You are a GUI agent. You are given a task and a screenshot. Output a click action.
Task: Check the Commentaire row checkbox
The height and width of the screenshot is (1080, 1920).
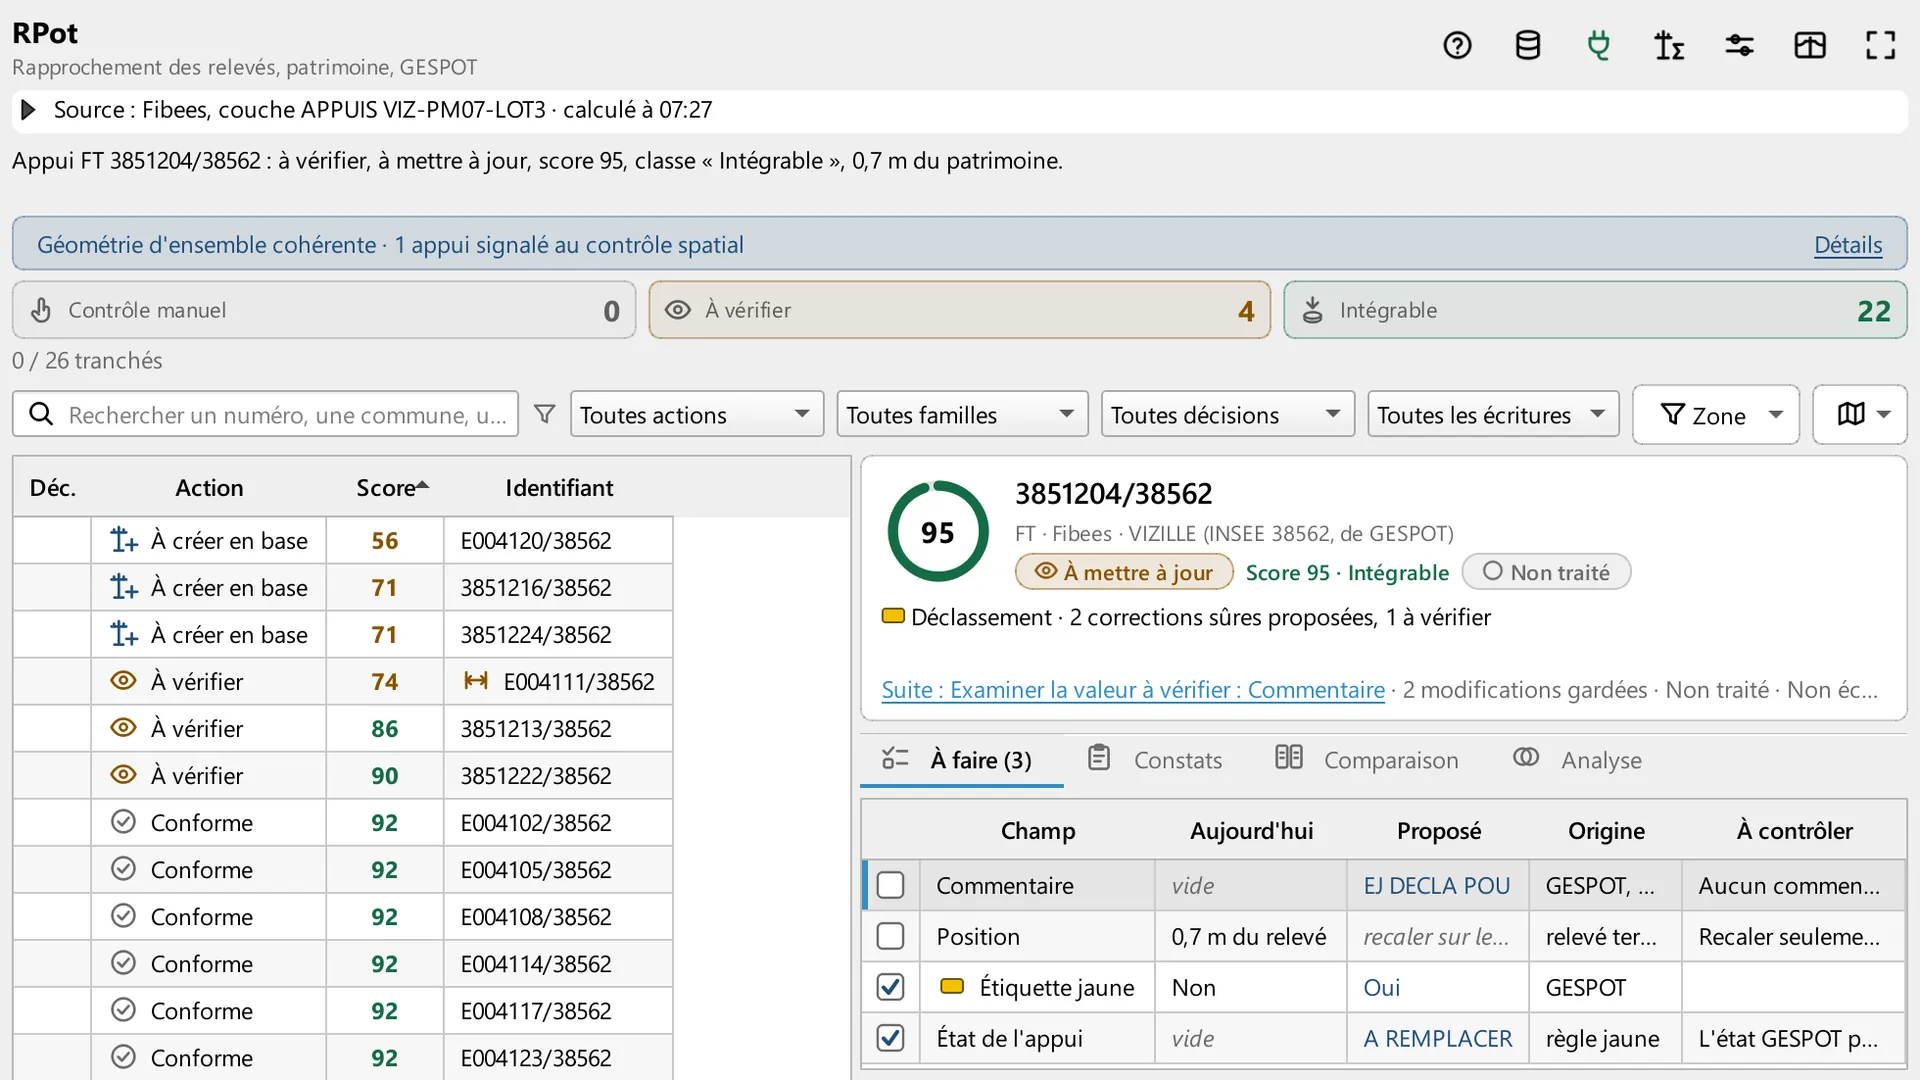pyautogui.click(x=890, y=885)
